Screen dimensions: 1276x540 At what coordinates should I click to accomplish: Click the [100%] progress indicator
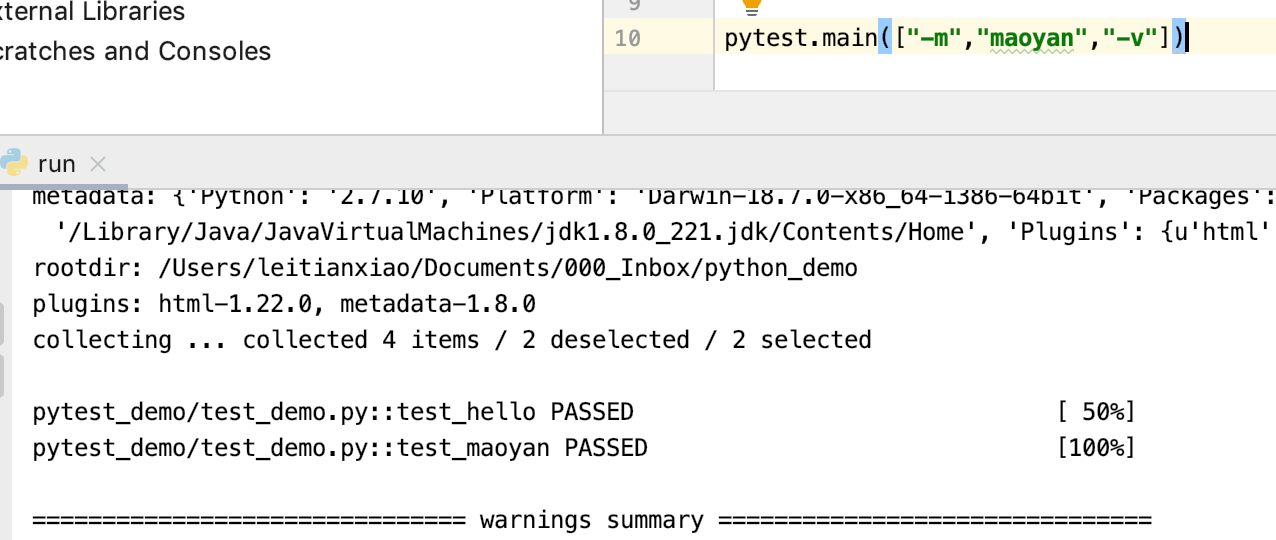1096,448
